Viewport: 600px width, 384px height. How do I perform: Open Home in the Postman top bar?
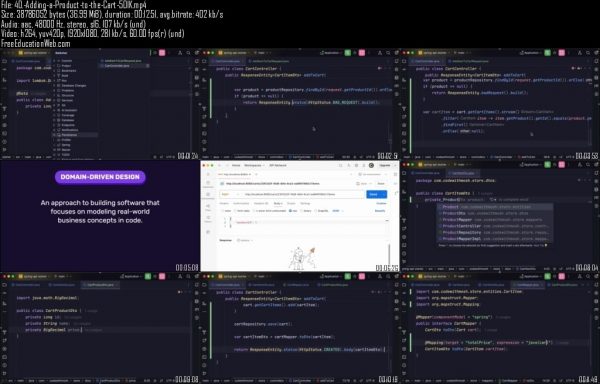click(236, 165)
